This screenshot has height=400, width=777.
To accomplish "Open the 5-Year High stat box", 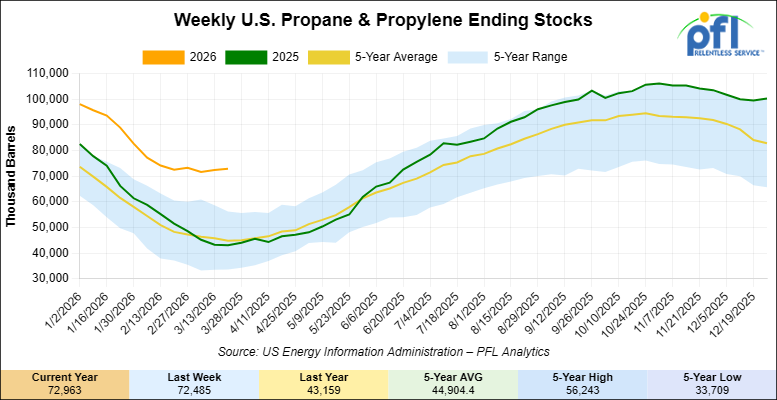I will pos(581,383).
